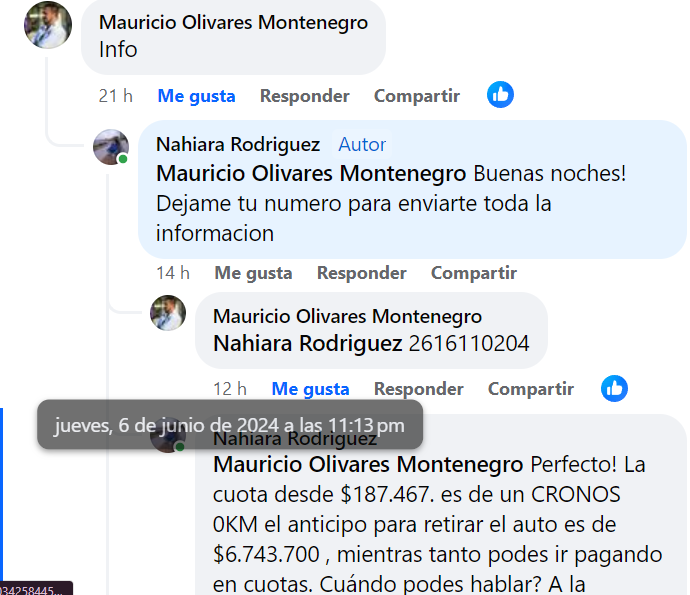Toggle Me gusta on Nahiara's Buenas noches reply
This screenshot has height=595, width=690.
[x=253, y=273]
